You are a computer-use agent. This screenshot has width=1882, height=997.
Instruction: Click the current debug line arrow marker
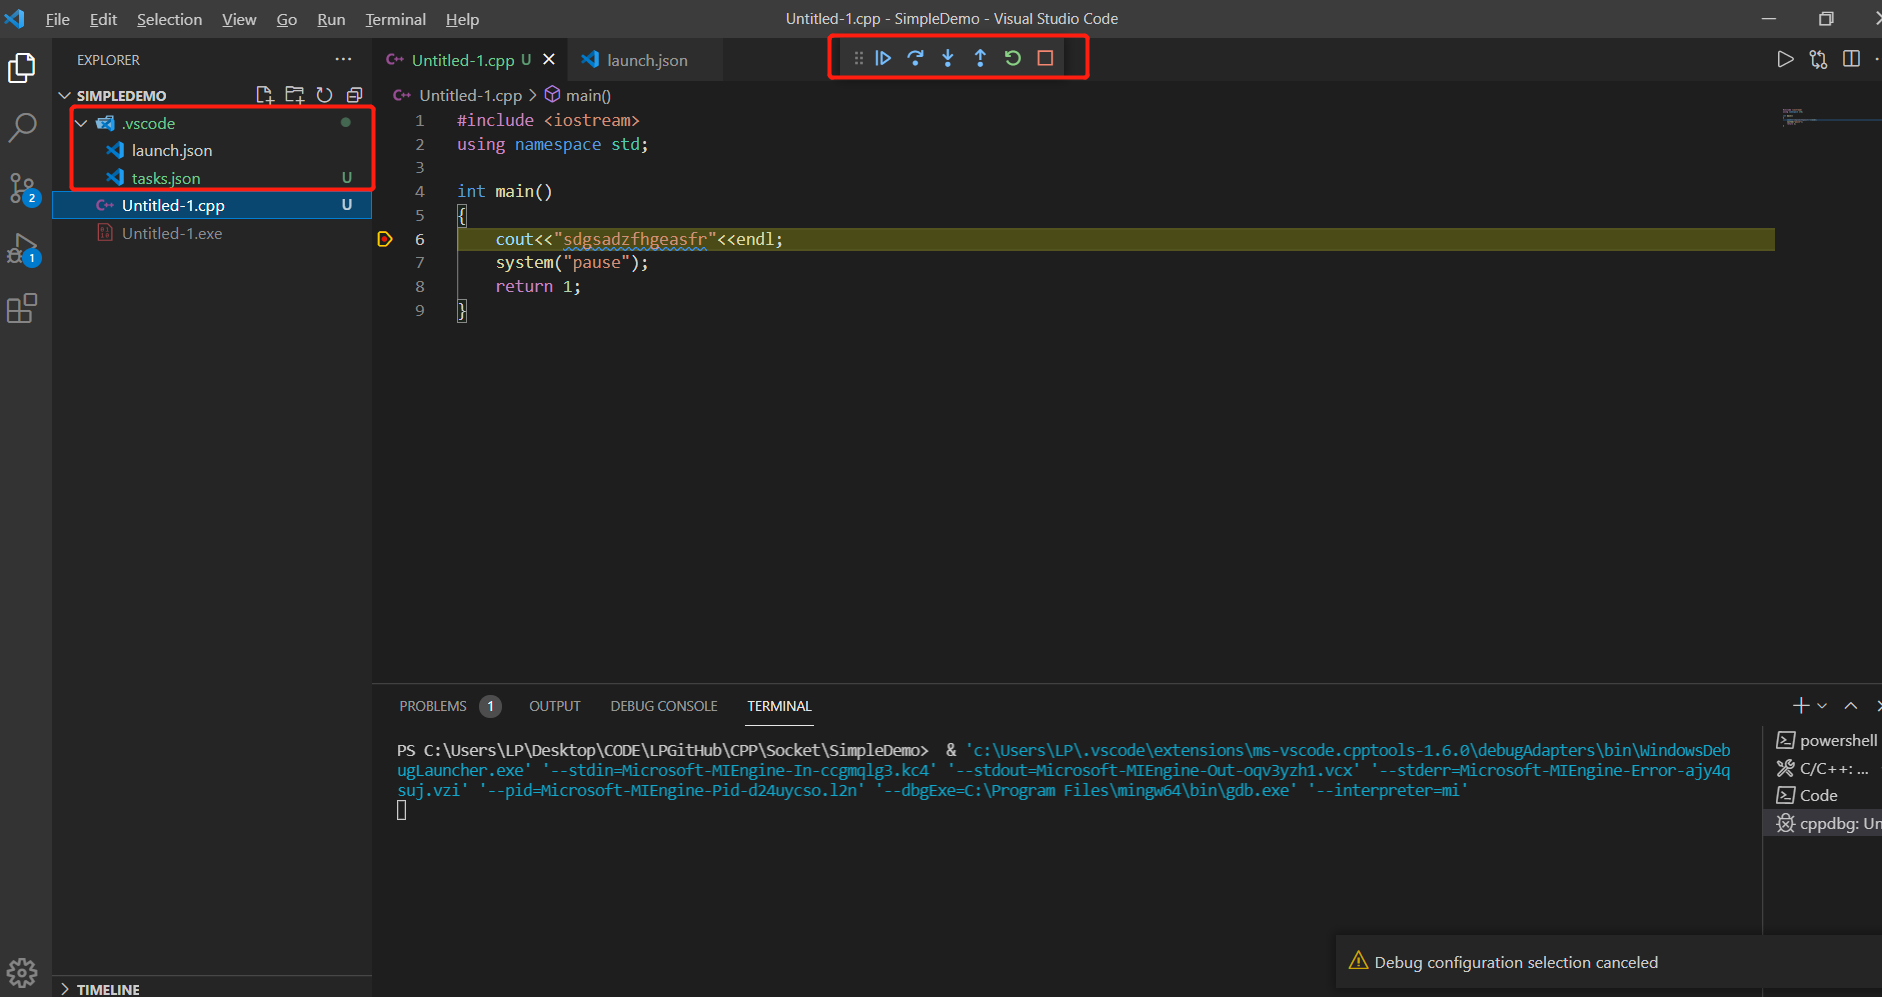(385, 239)
